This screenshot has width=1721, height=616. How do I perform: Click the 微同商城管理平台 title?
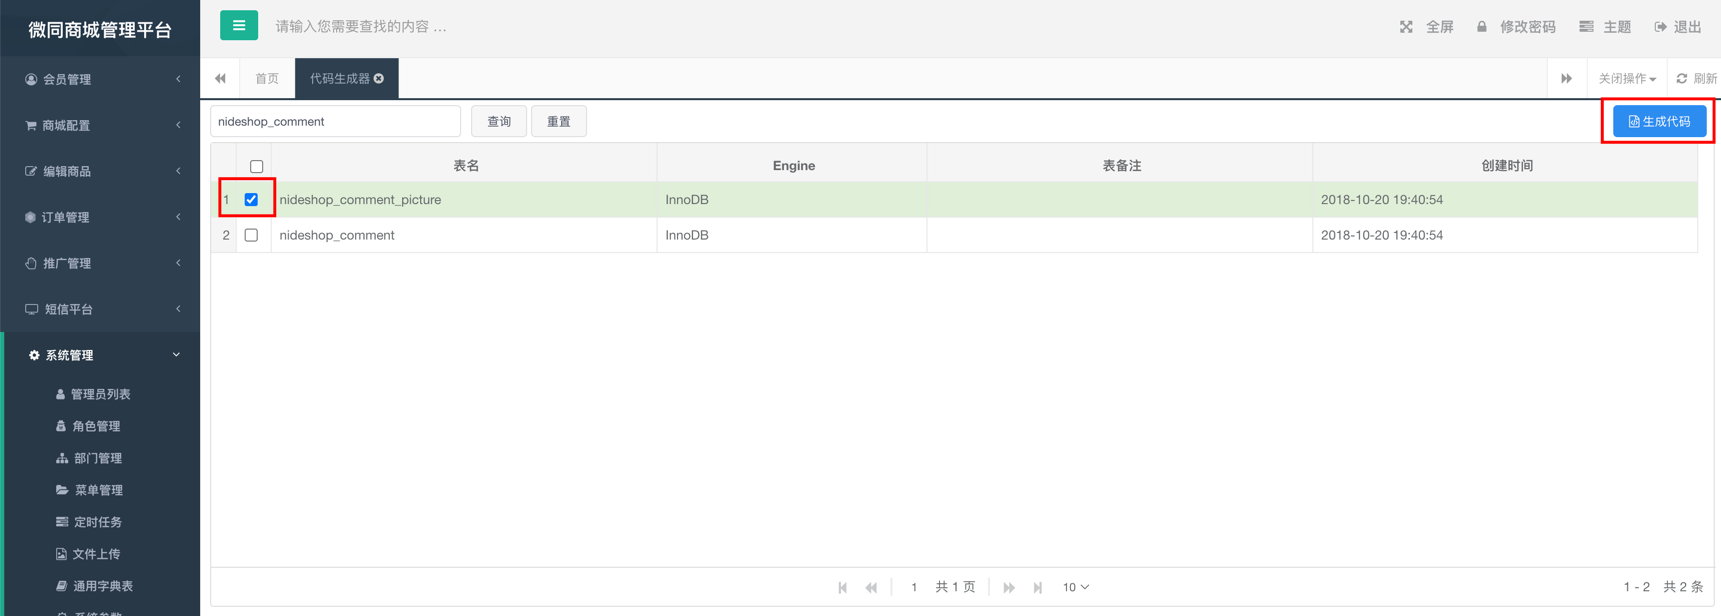click(100, 30)
